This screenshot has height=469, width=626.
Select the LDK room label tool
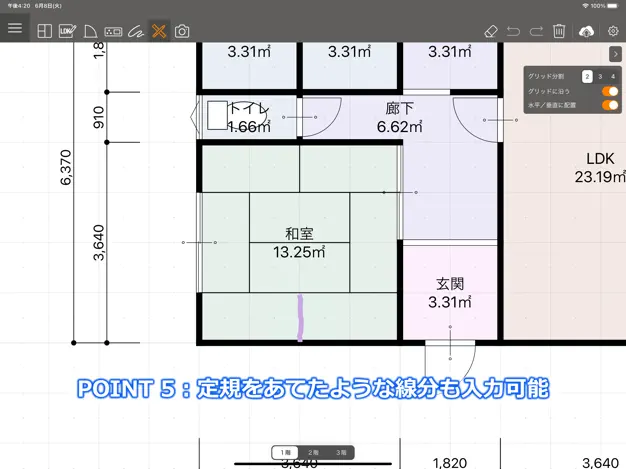point(67,31)
